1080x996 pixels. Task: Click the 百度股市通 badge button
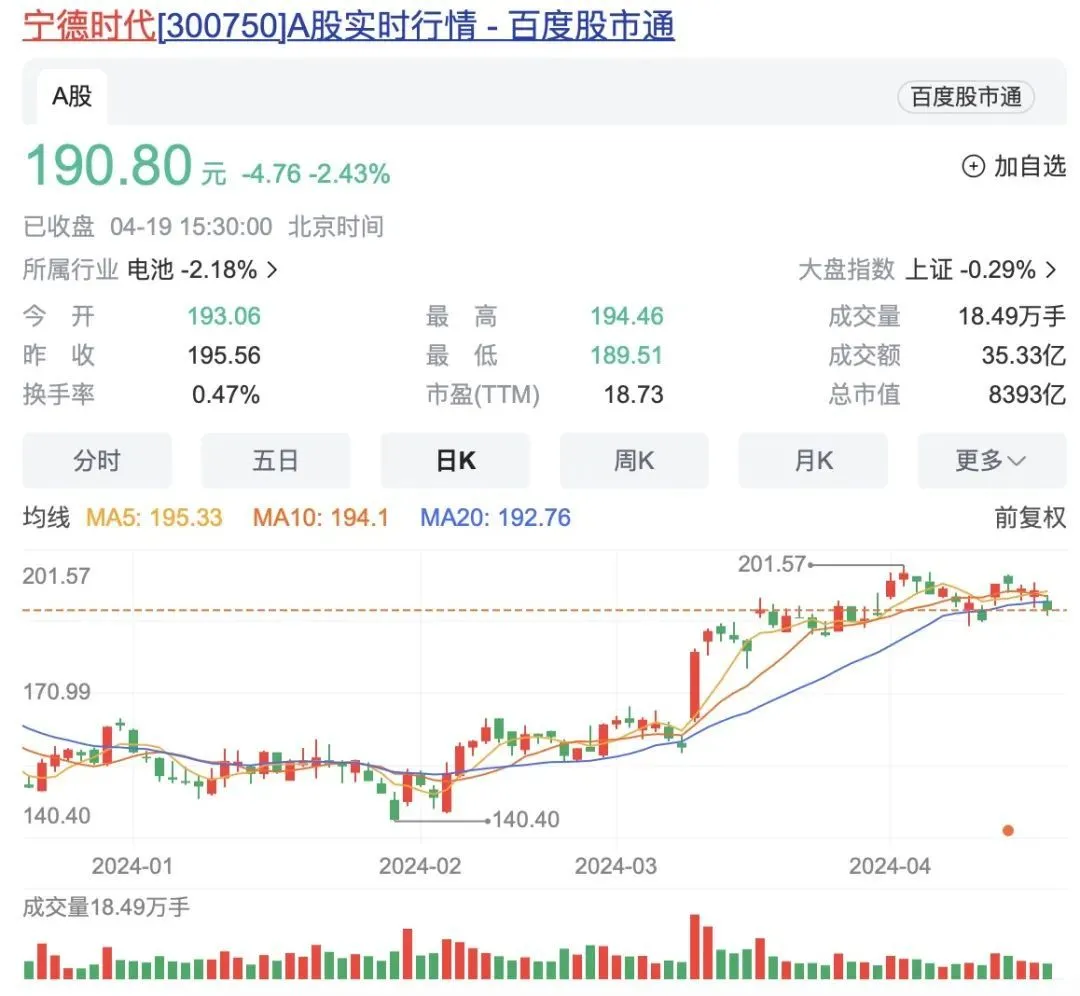pos(966,97)
